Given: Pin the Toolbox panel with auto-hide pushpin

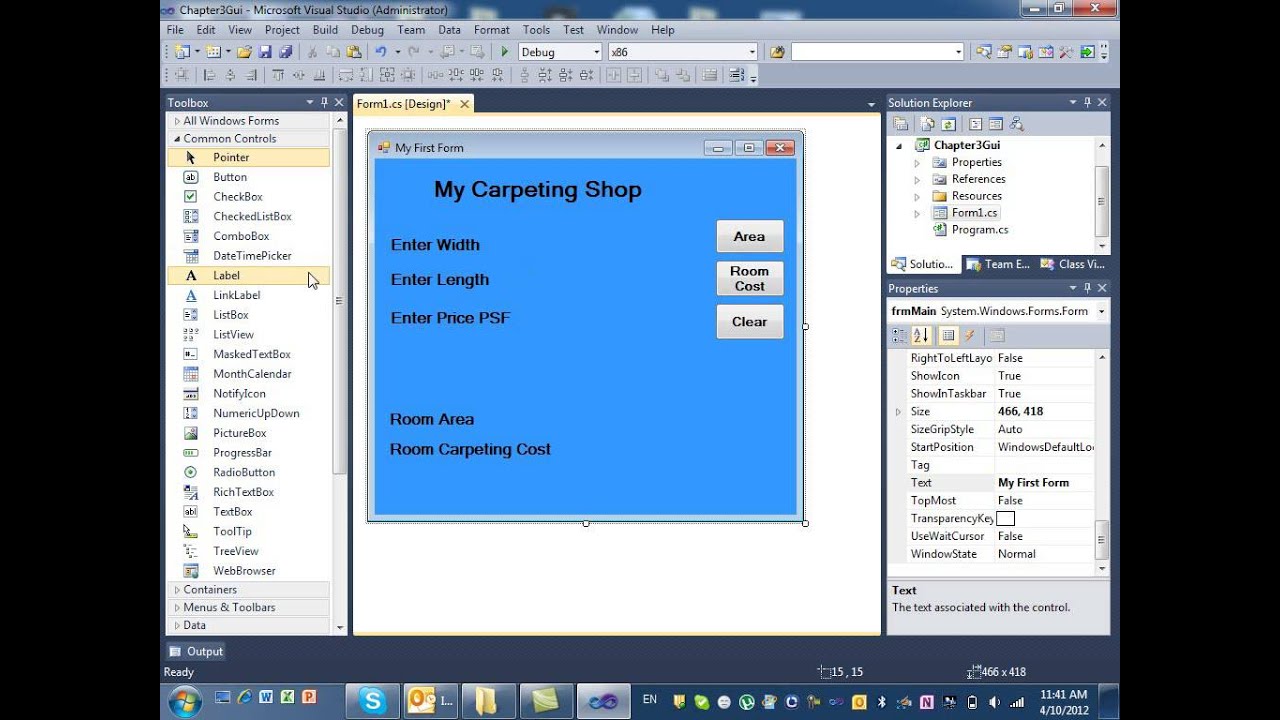Looking at the screenshot, I should (325, 102).
